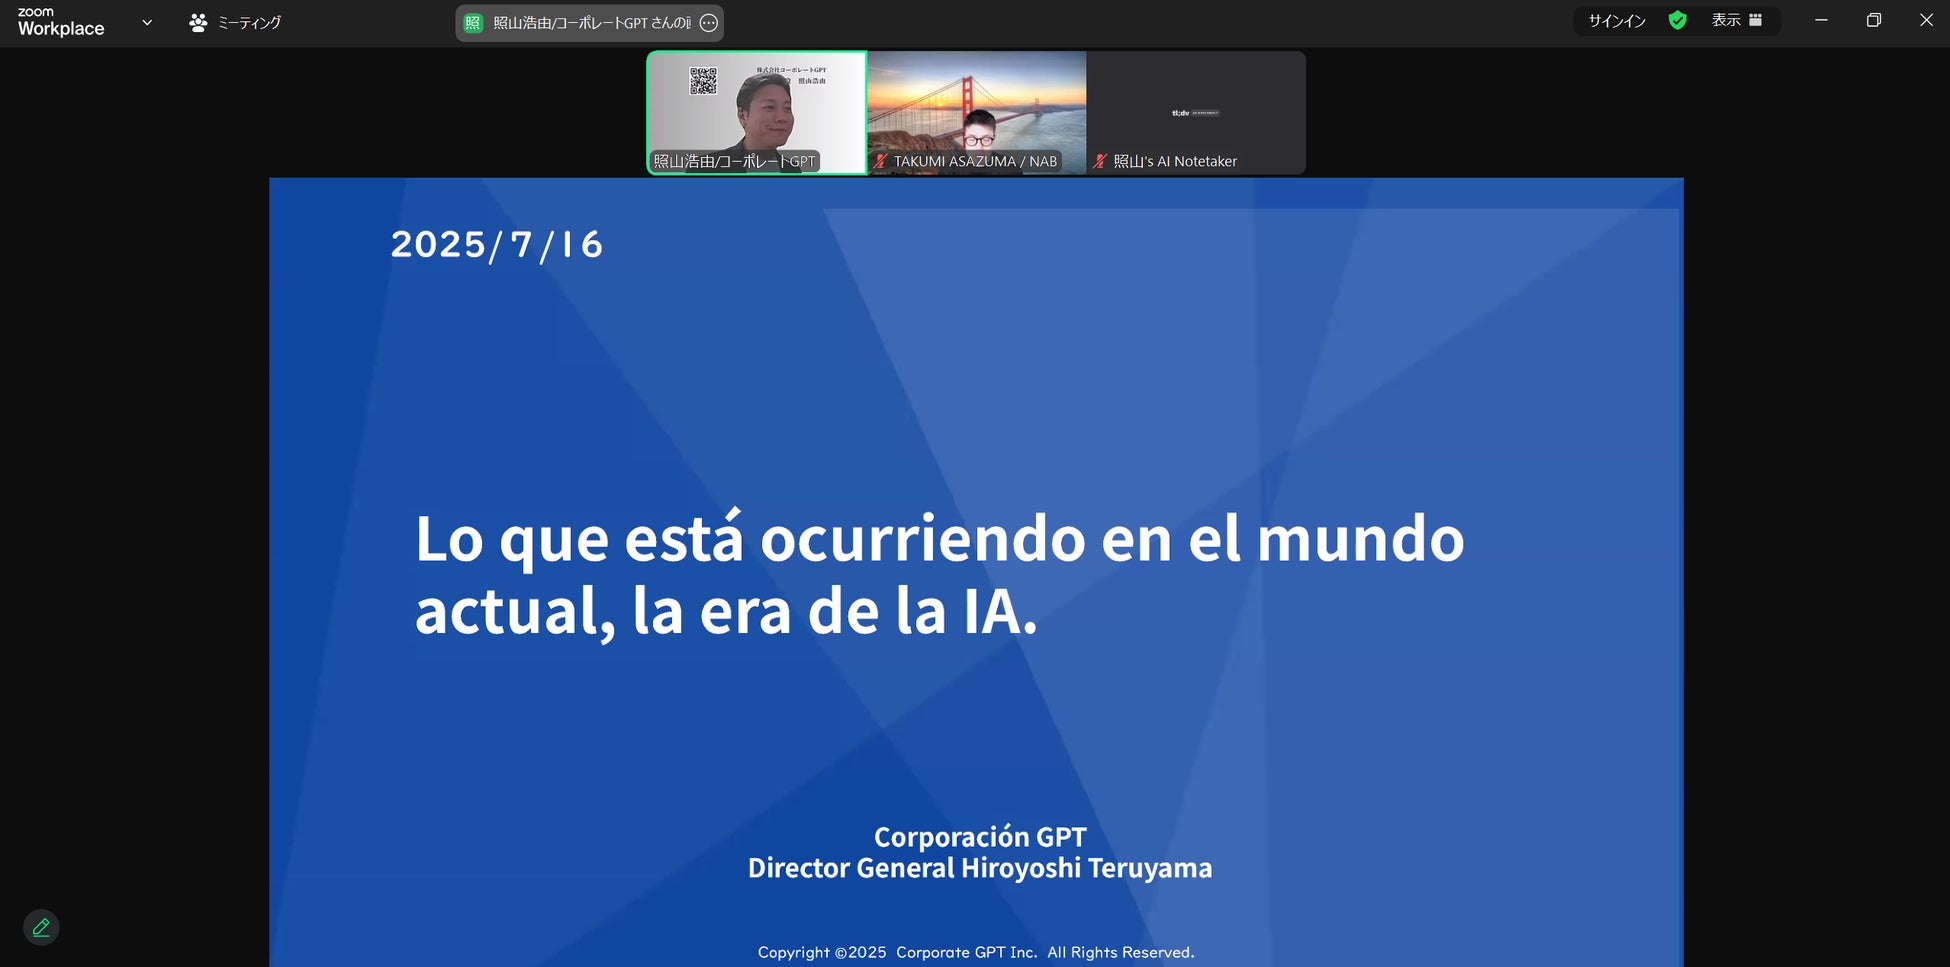Open the shared screen options ellipsis menu
1950x967 pixels.
click(709, 23)
